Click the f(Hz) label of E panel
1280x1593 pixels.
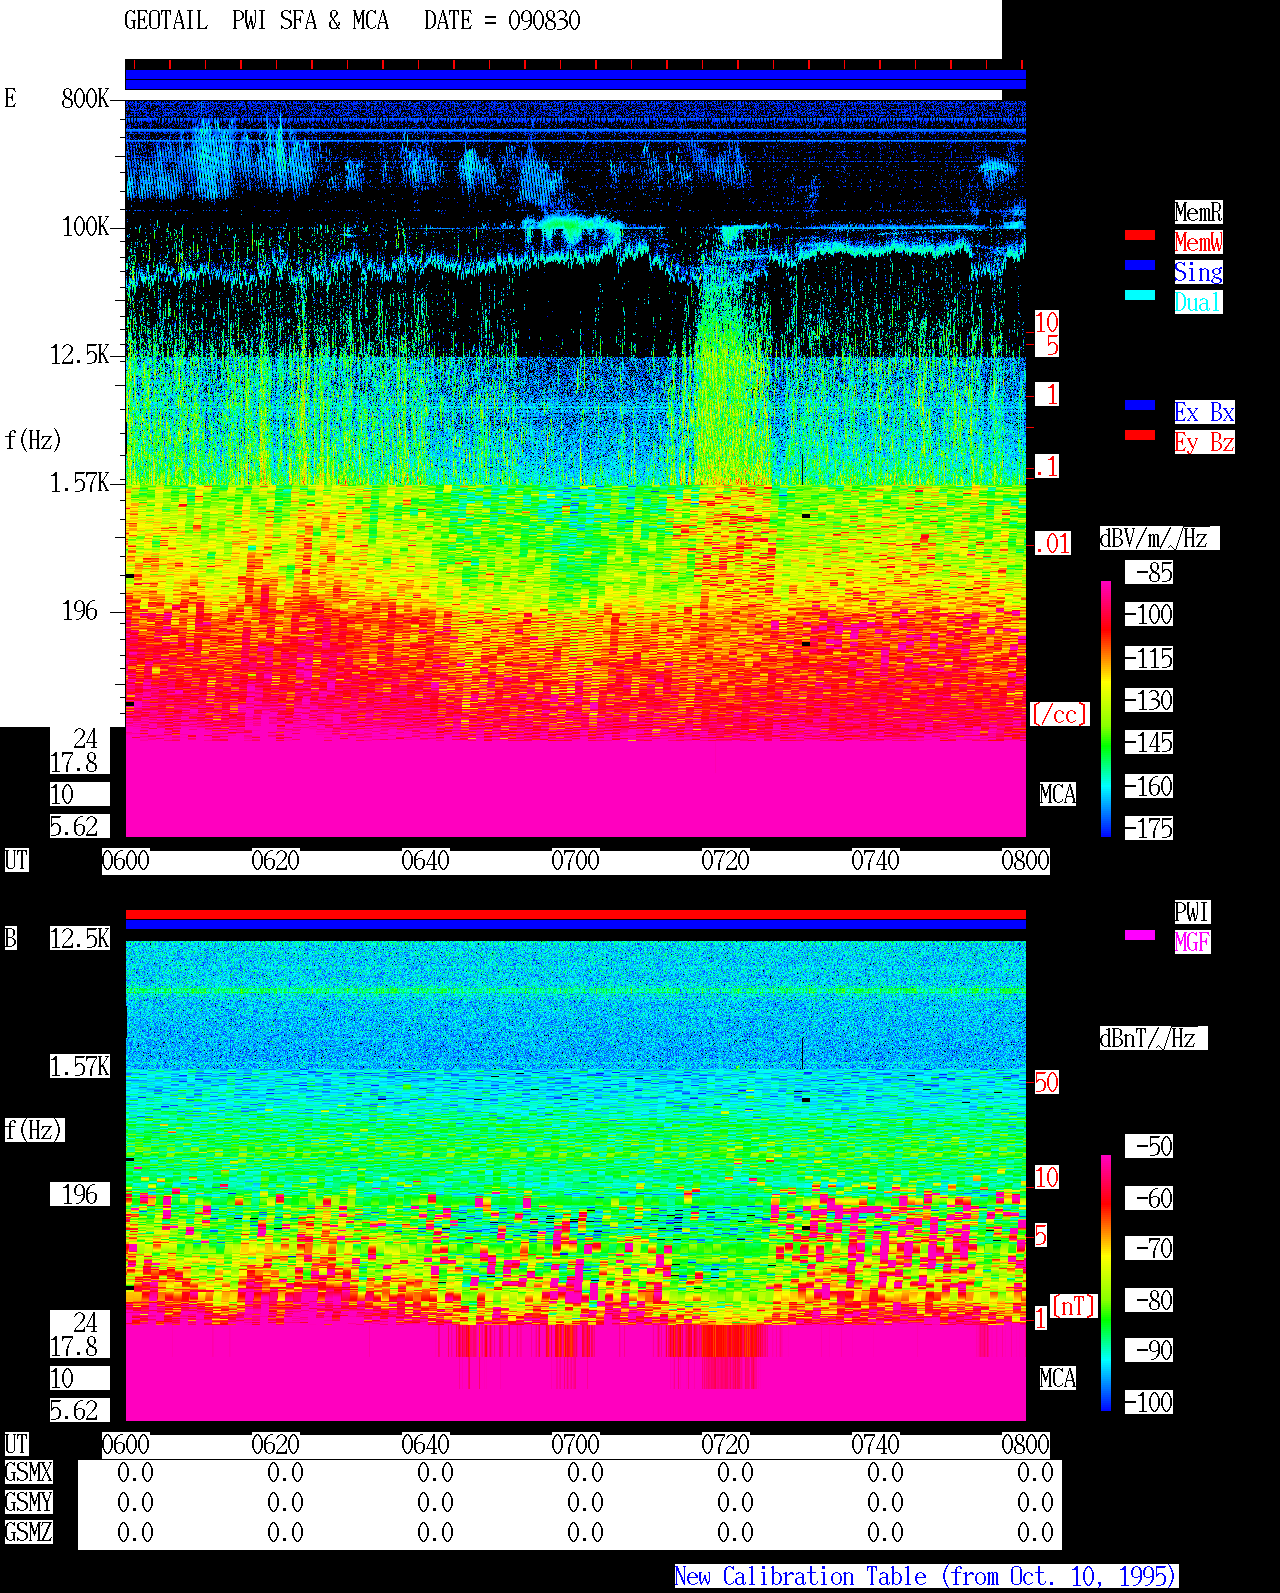click(x=33, y=440)
